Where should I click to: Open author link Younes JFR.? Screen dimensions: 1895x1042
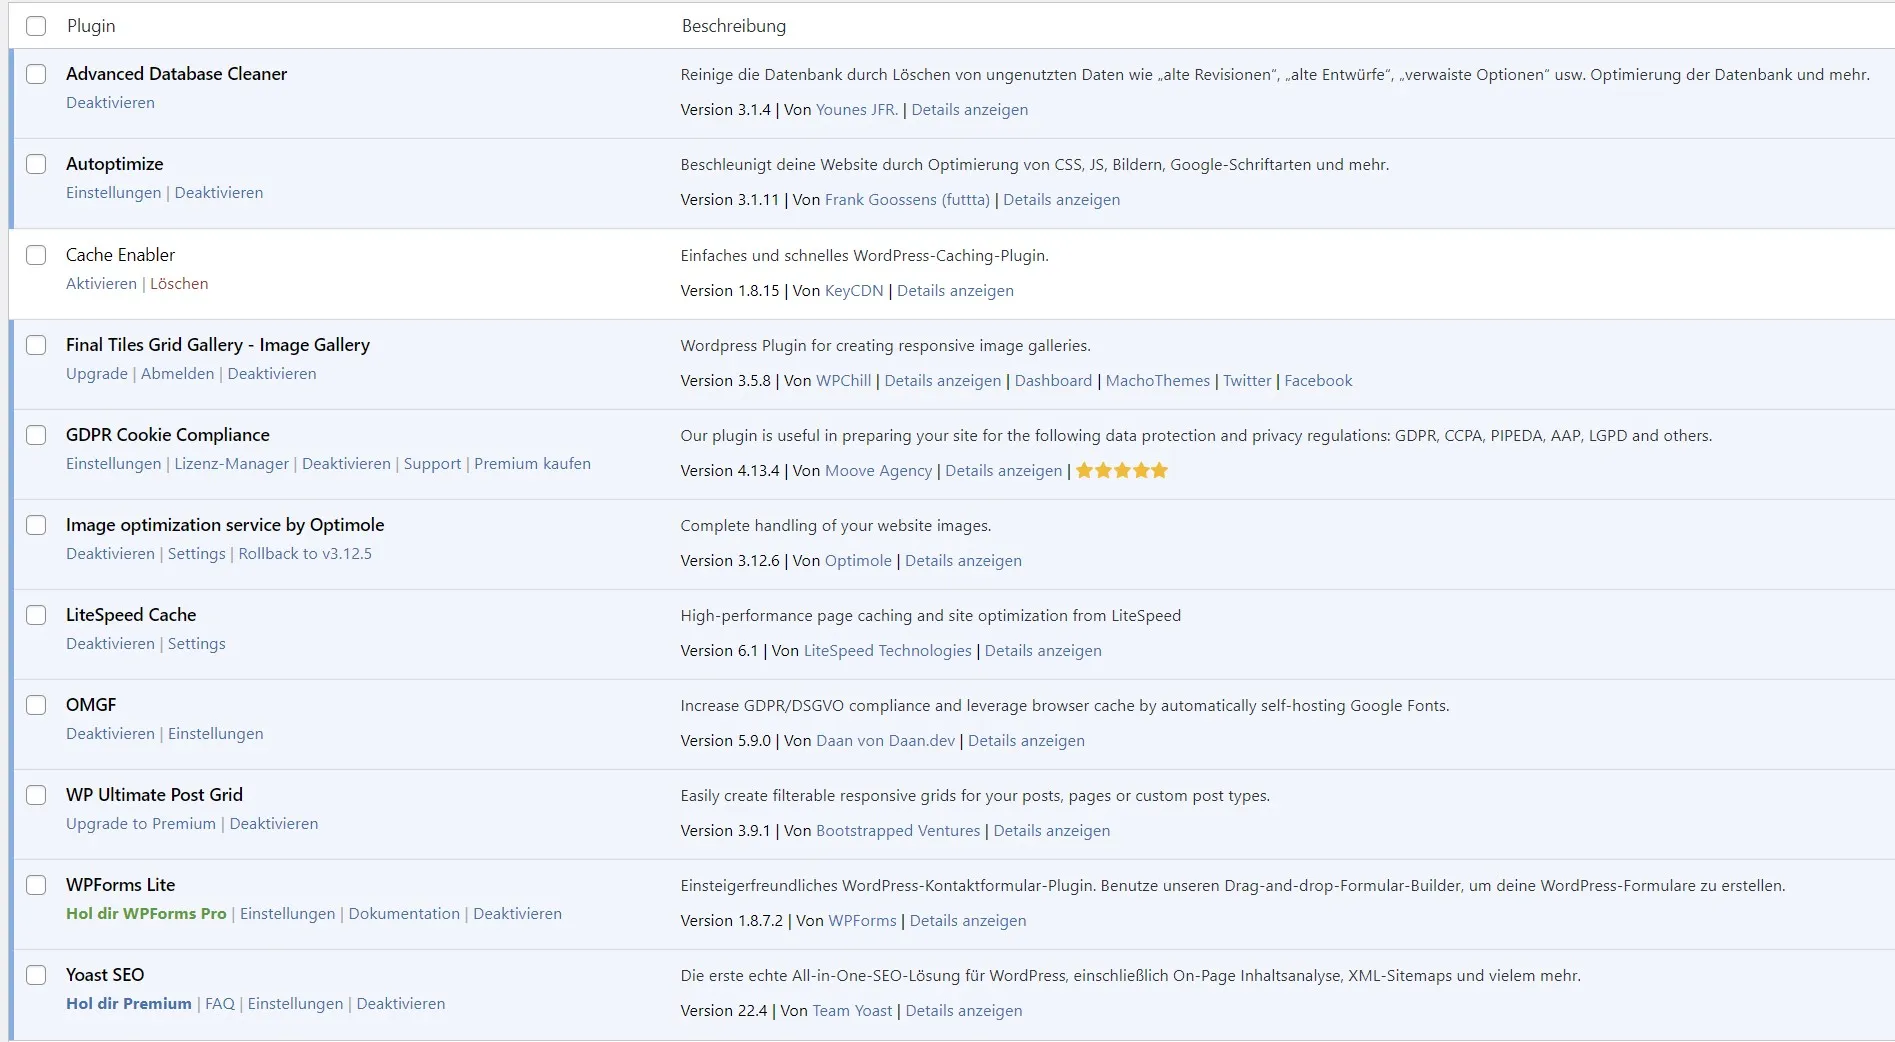857,110
